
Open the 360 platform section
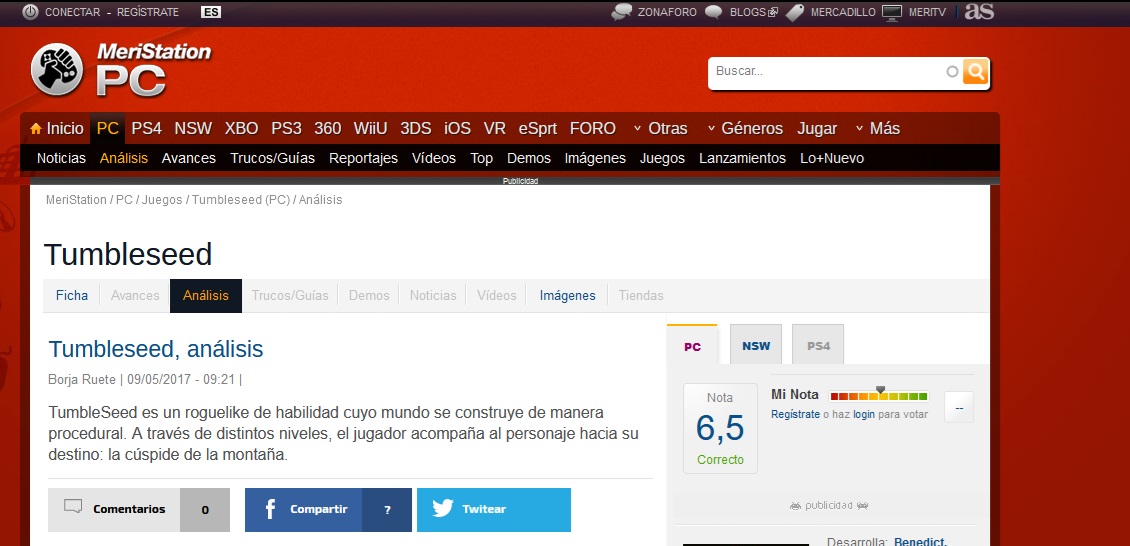coord(328,129)
